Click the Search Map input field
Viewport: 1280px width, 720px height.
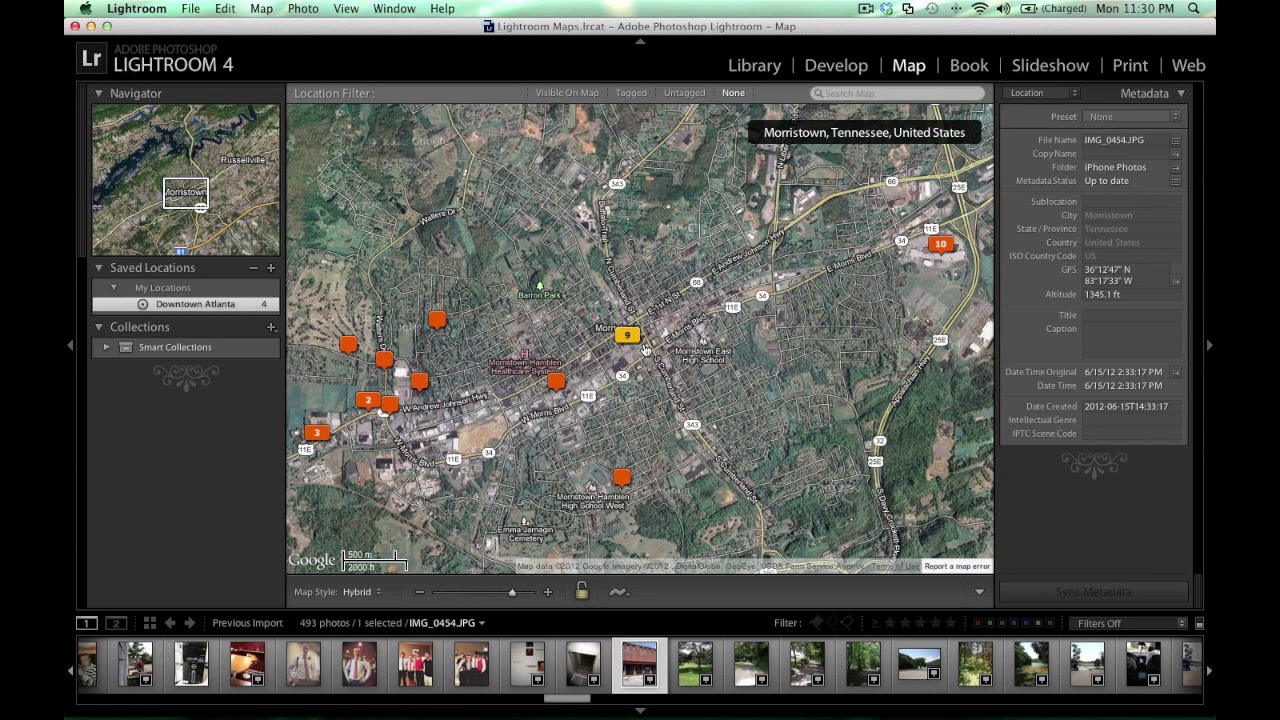coord(897,93)
